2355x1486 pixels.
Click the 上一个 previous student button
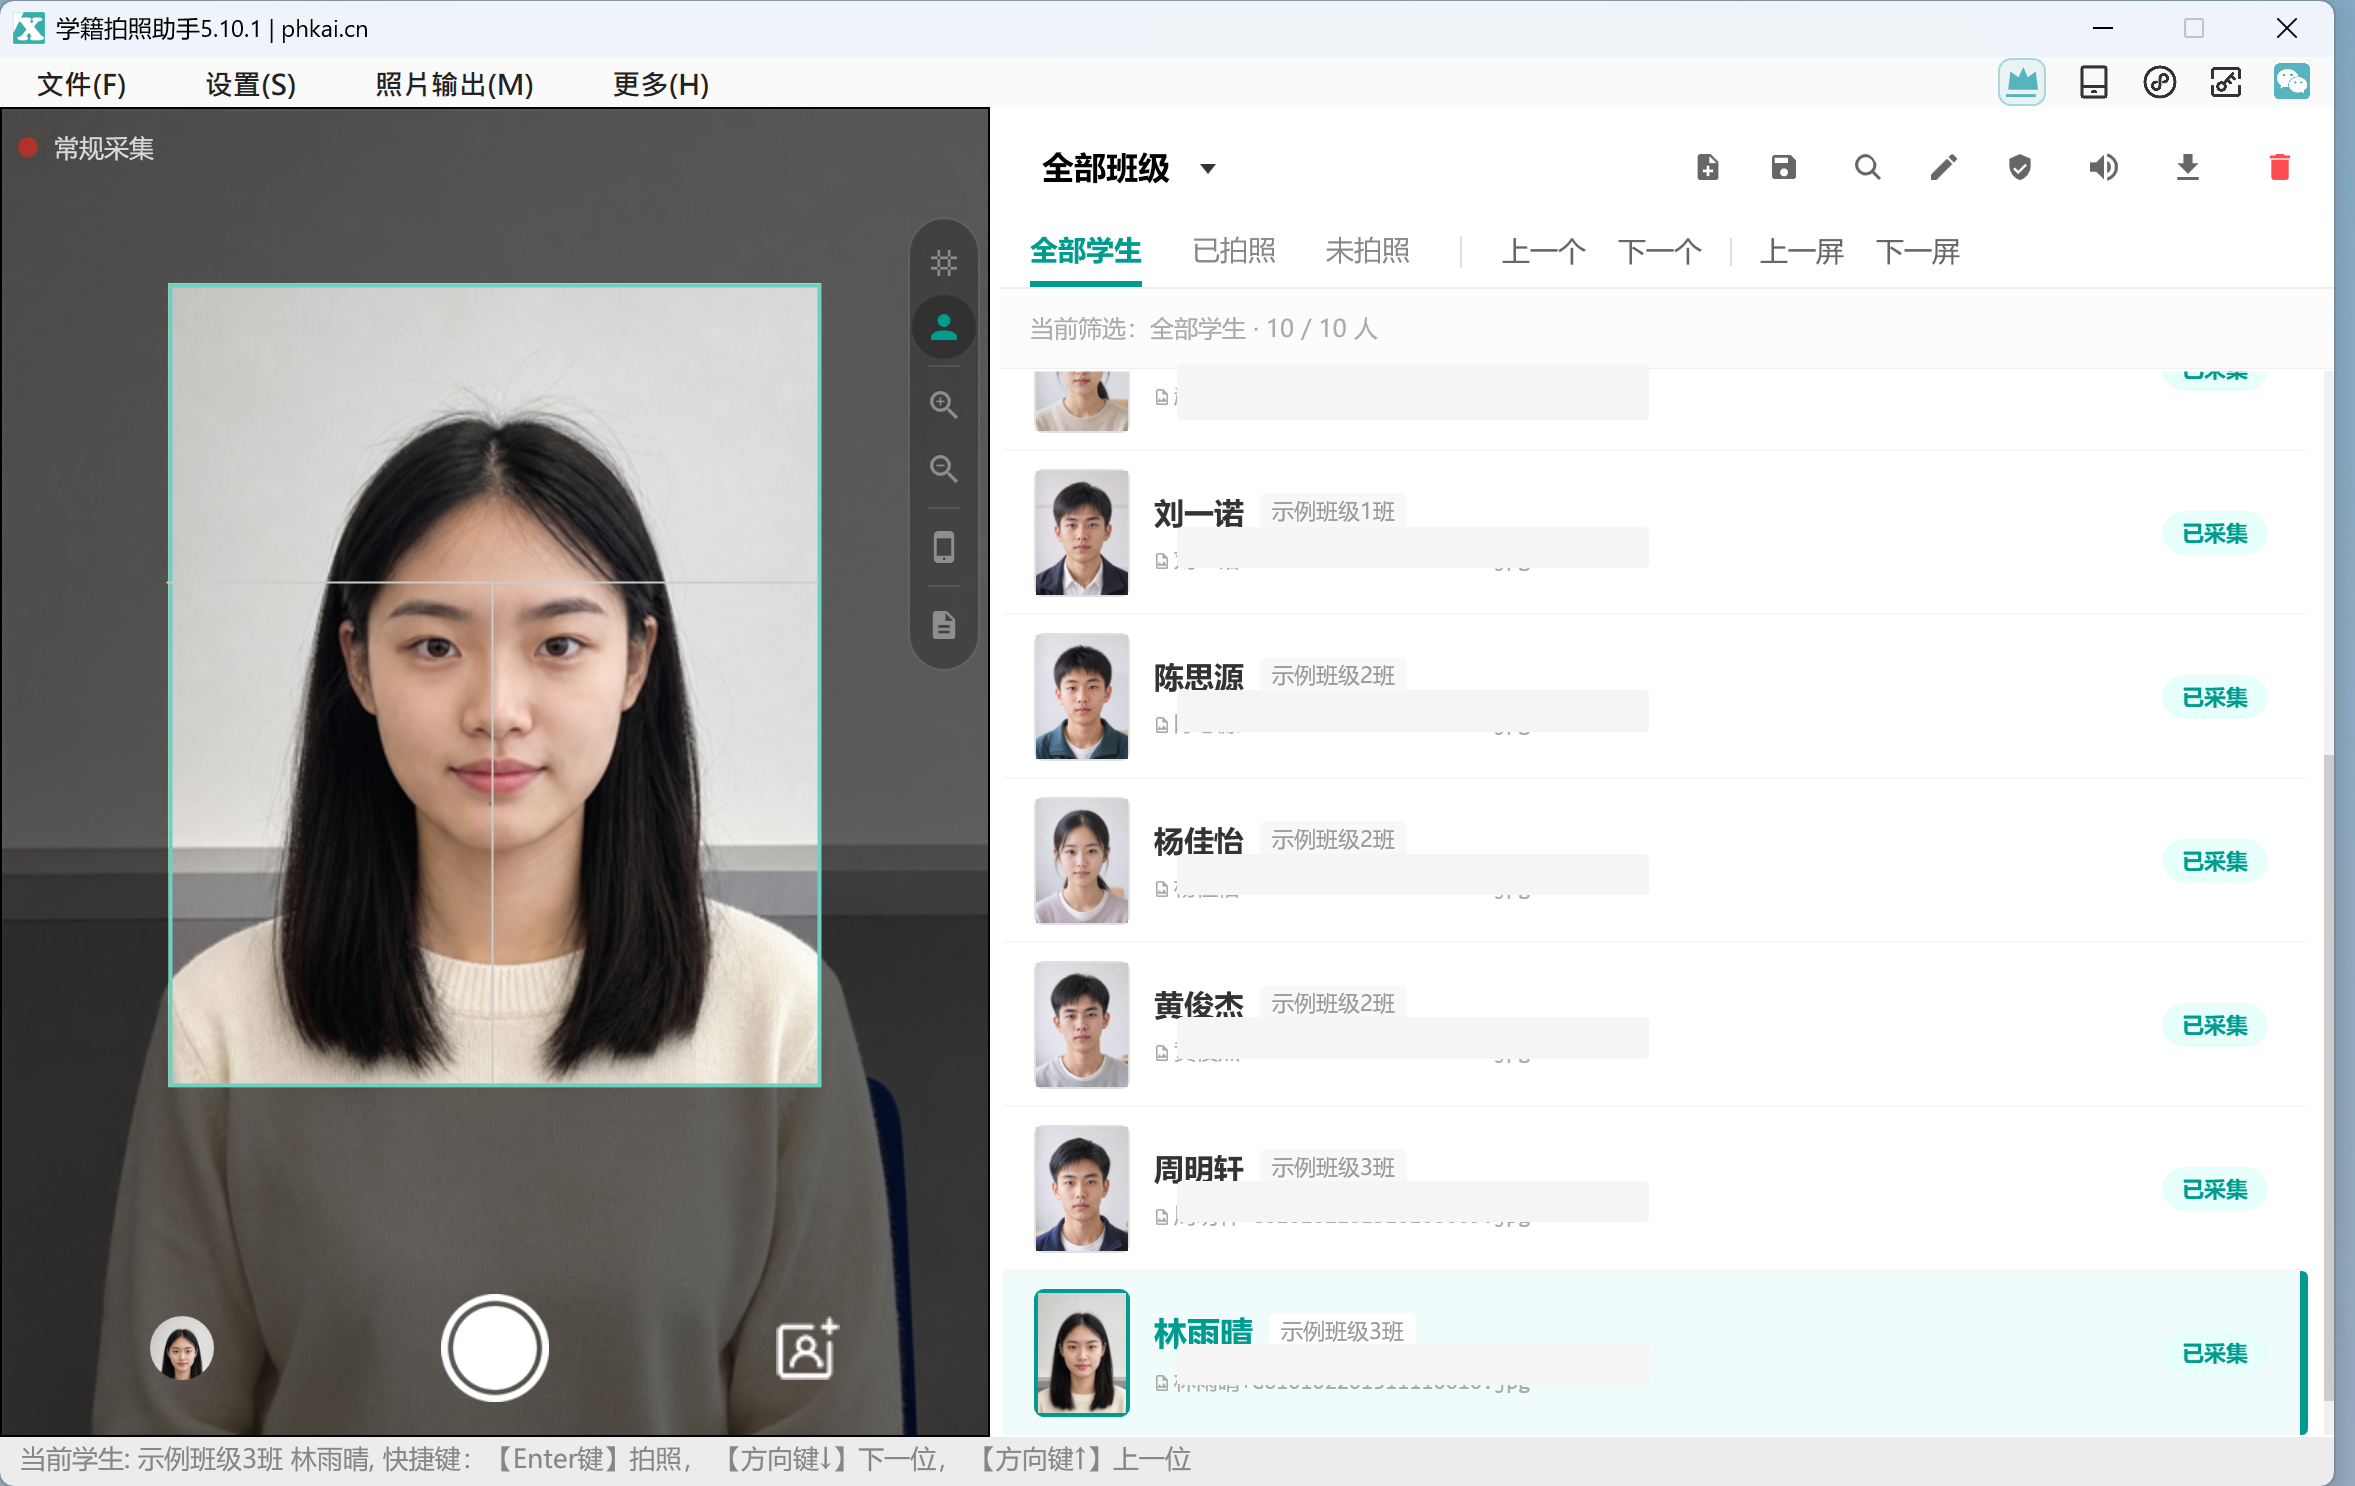pyautogui.click(x=1543, y=251)
